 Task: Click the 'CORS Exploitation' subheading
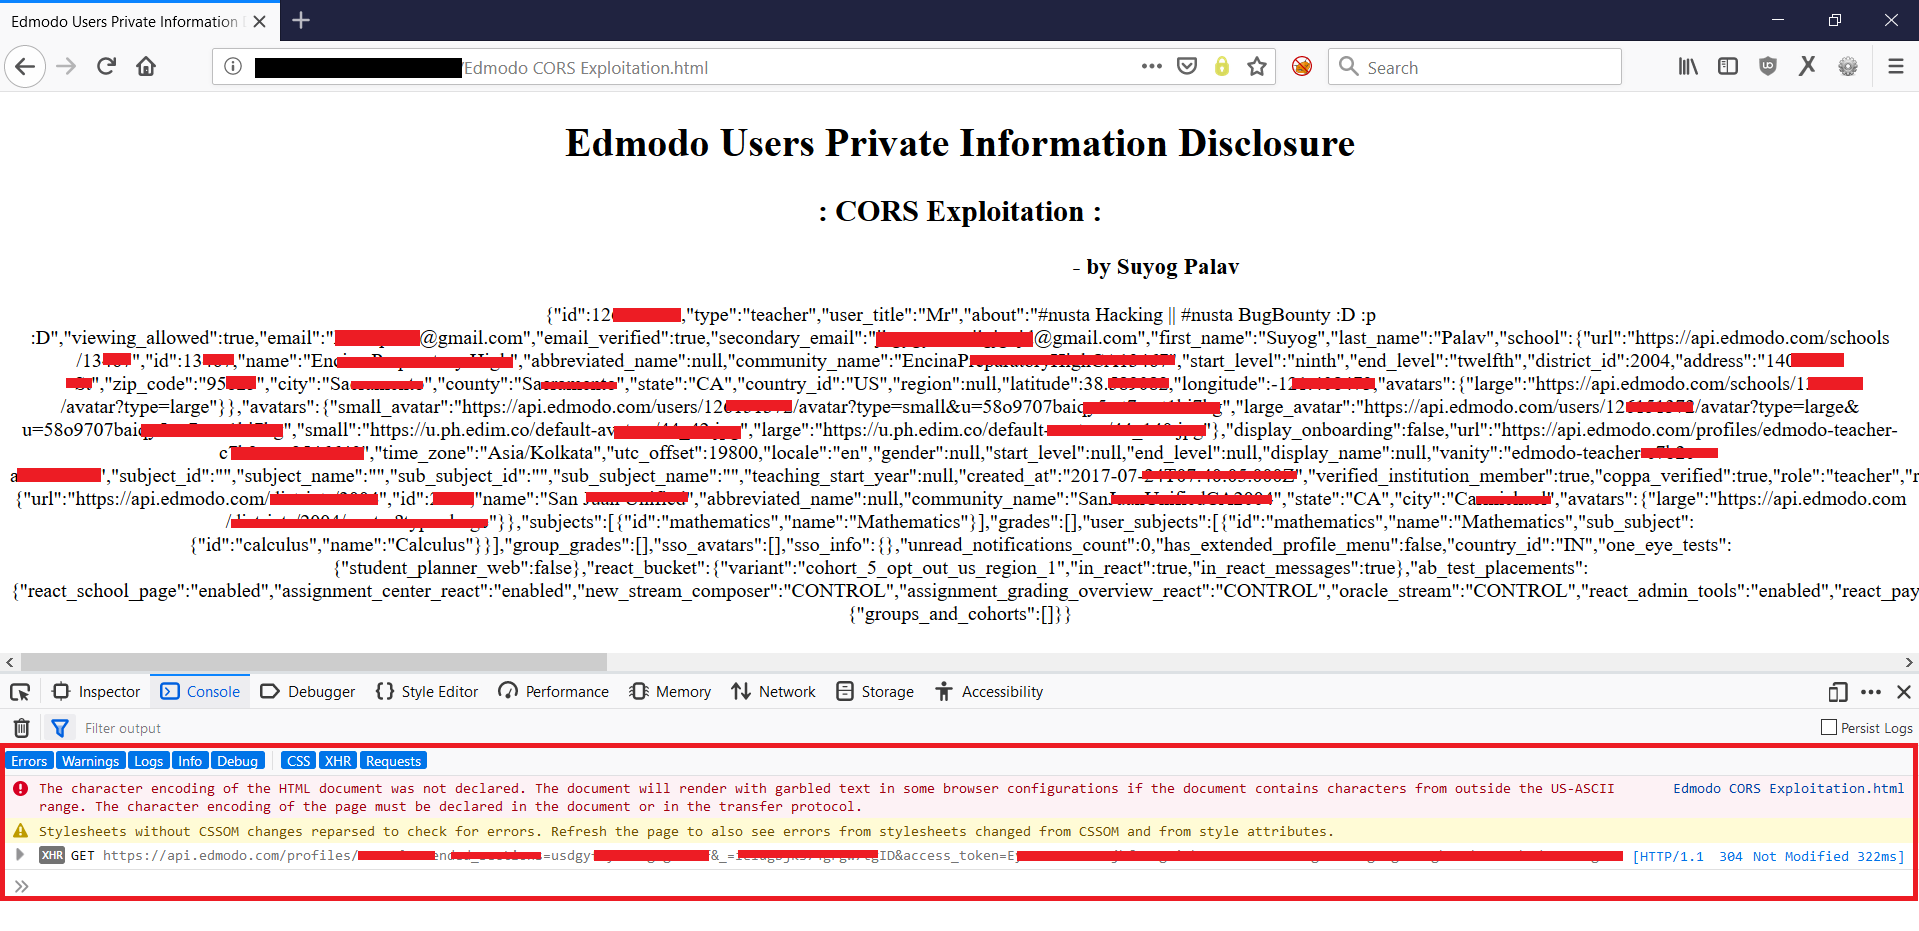(960, 212)
